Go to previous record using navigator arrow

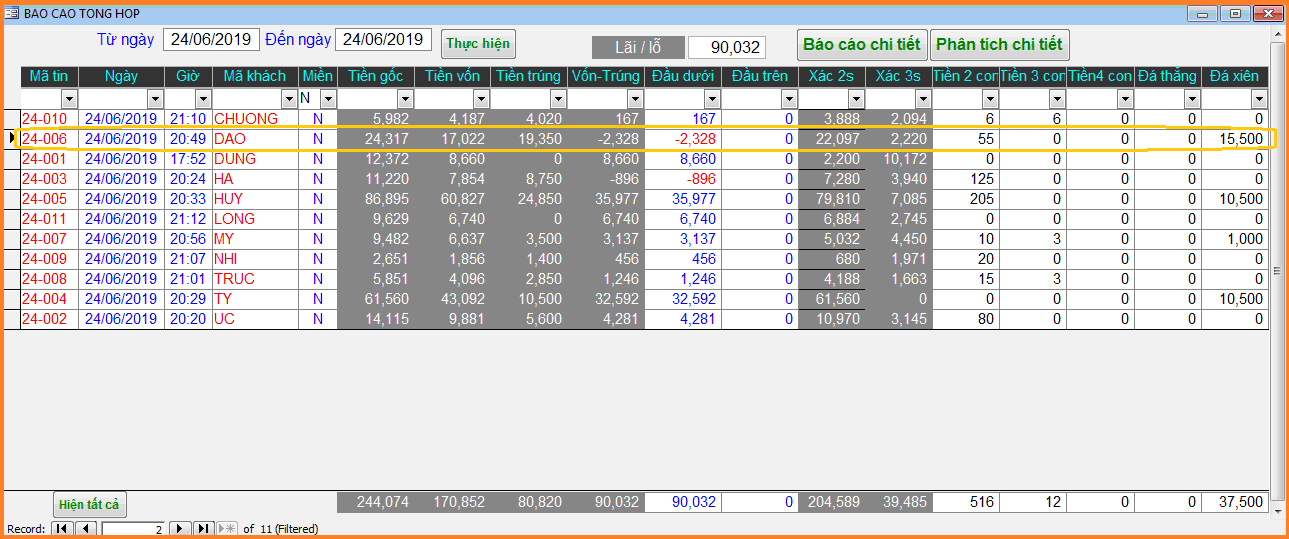(86, 529)
